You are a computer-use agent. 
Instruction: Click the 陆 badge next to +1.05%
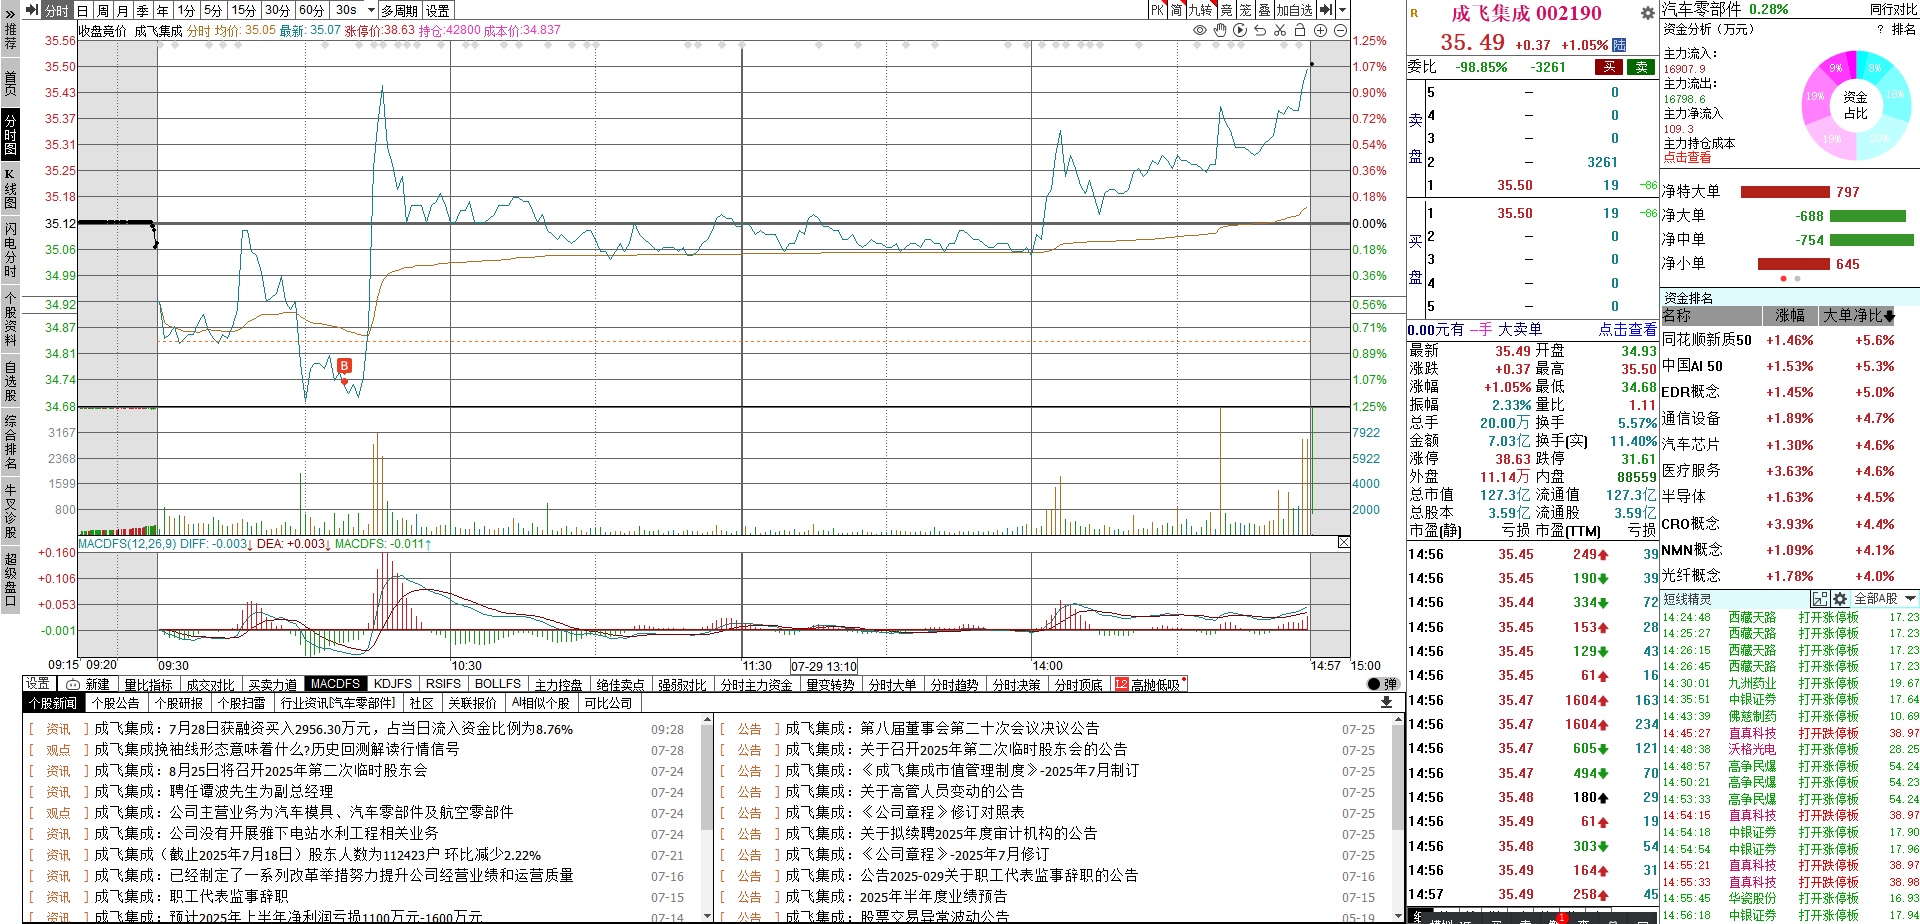(1619, 45)
